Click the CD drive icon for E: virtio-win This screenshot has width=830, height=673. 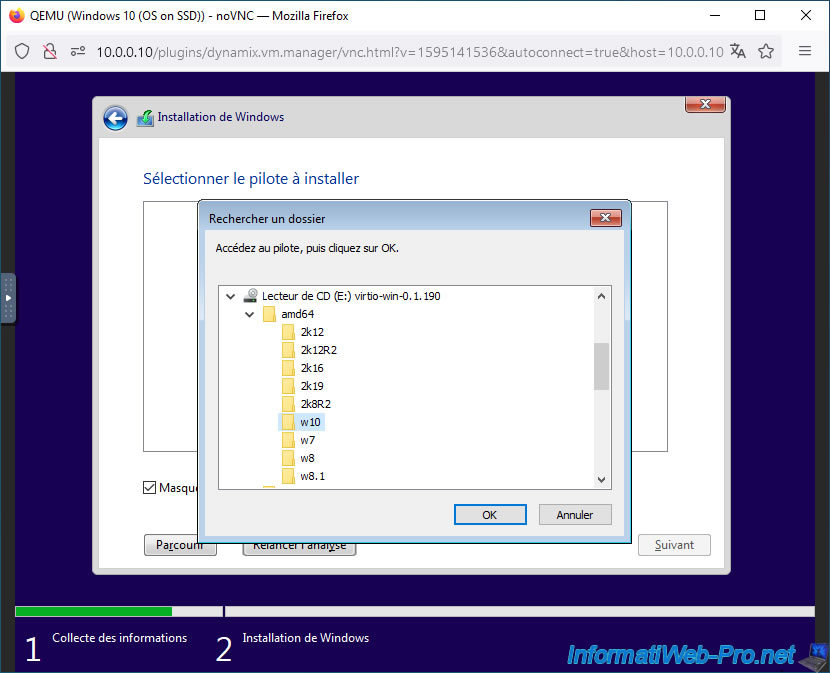pos(250,295)
